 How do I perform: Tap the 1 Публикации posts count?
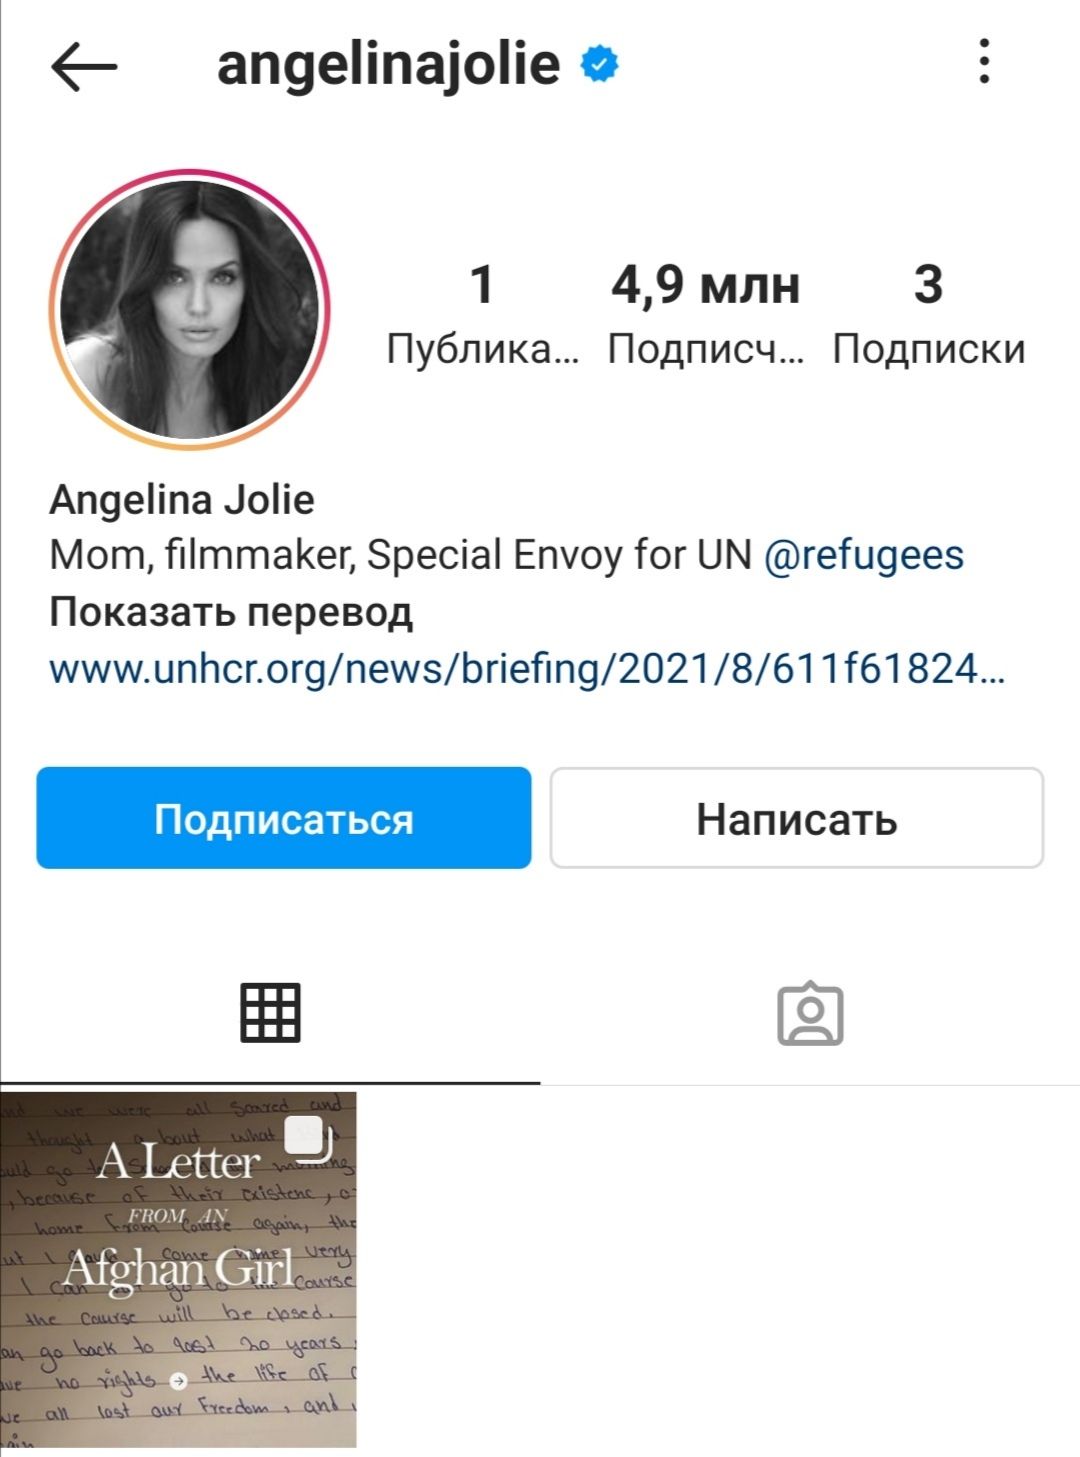482,314
